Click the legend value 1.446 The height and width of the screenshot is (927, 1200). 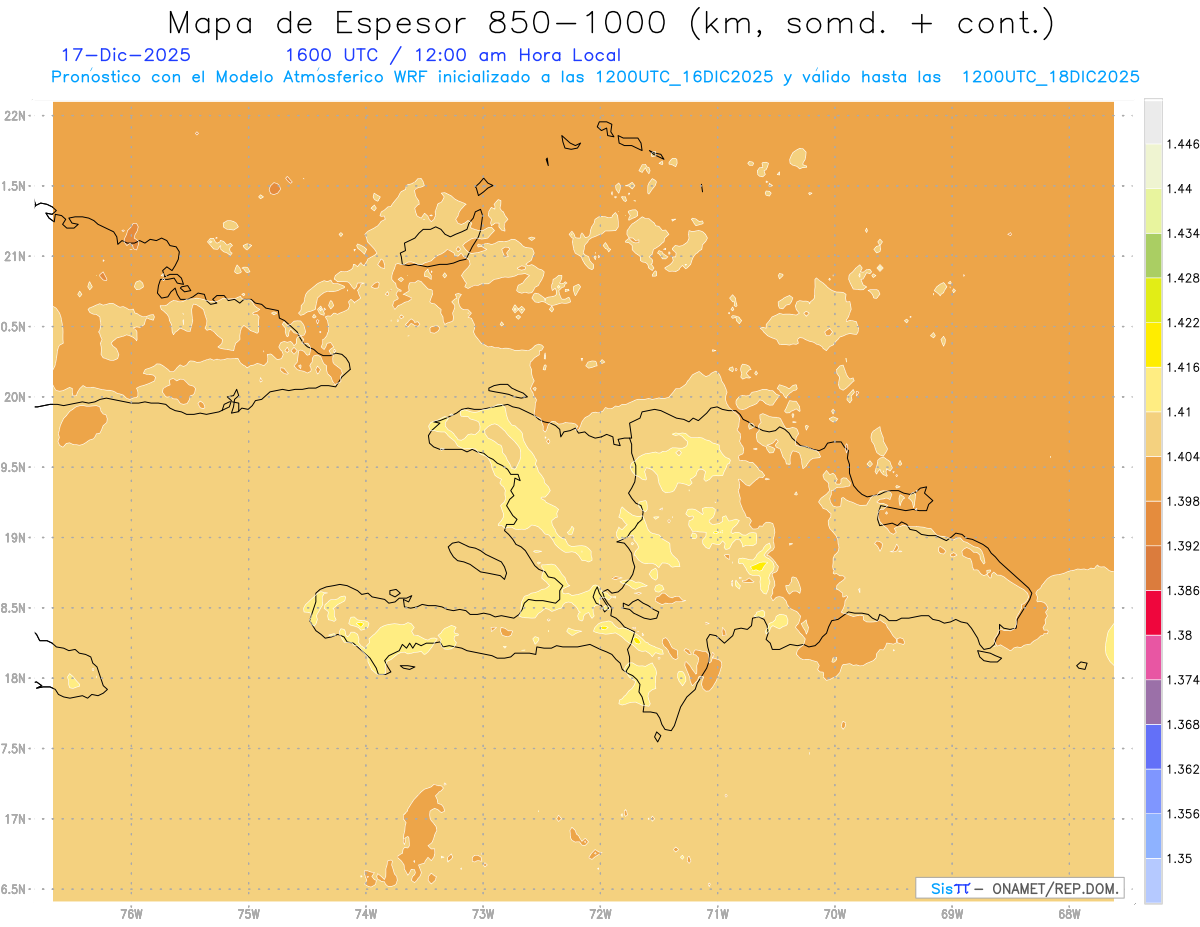1185,144
